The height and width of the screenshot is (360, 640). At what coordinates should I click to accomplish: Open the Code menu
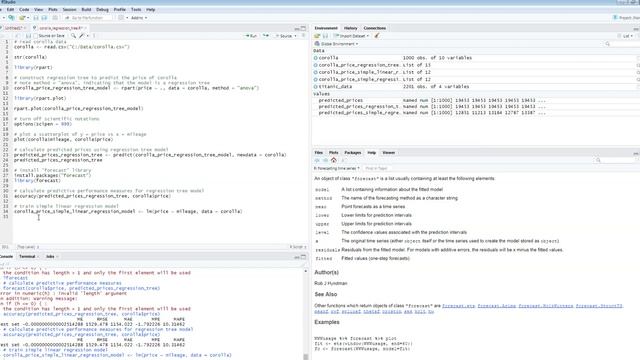(24, 9)
